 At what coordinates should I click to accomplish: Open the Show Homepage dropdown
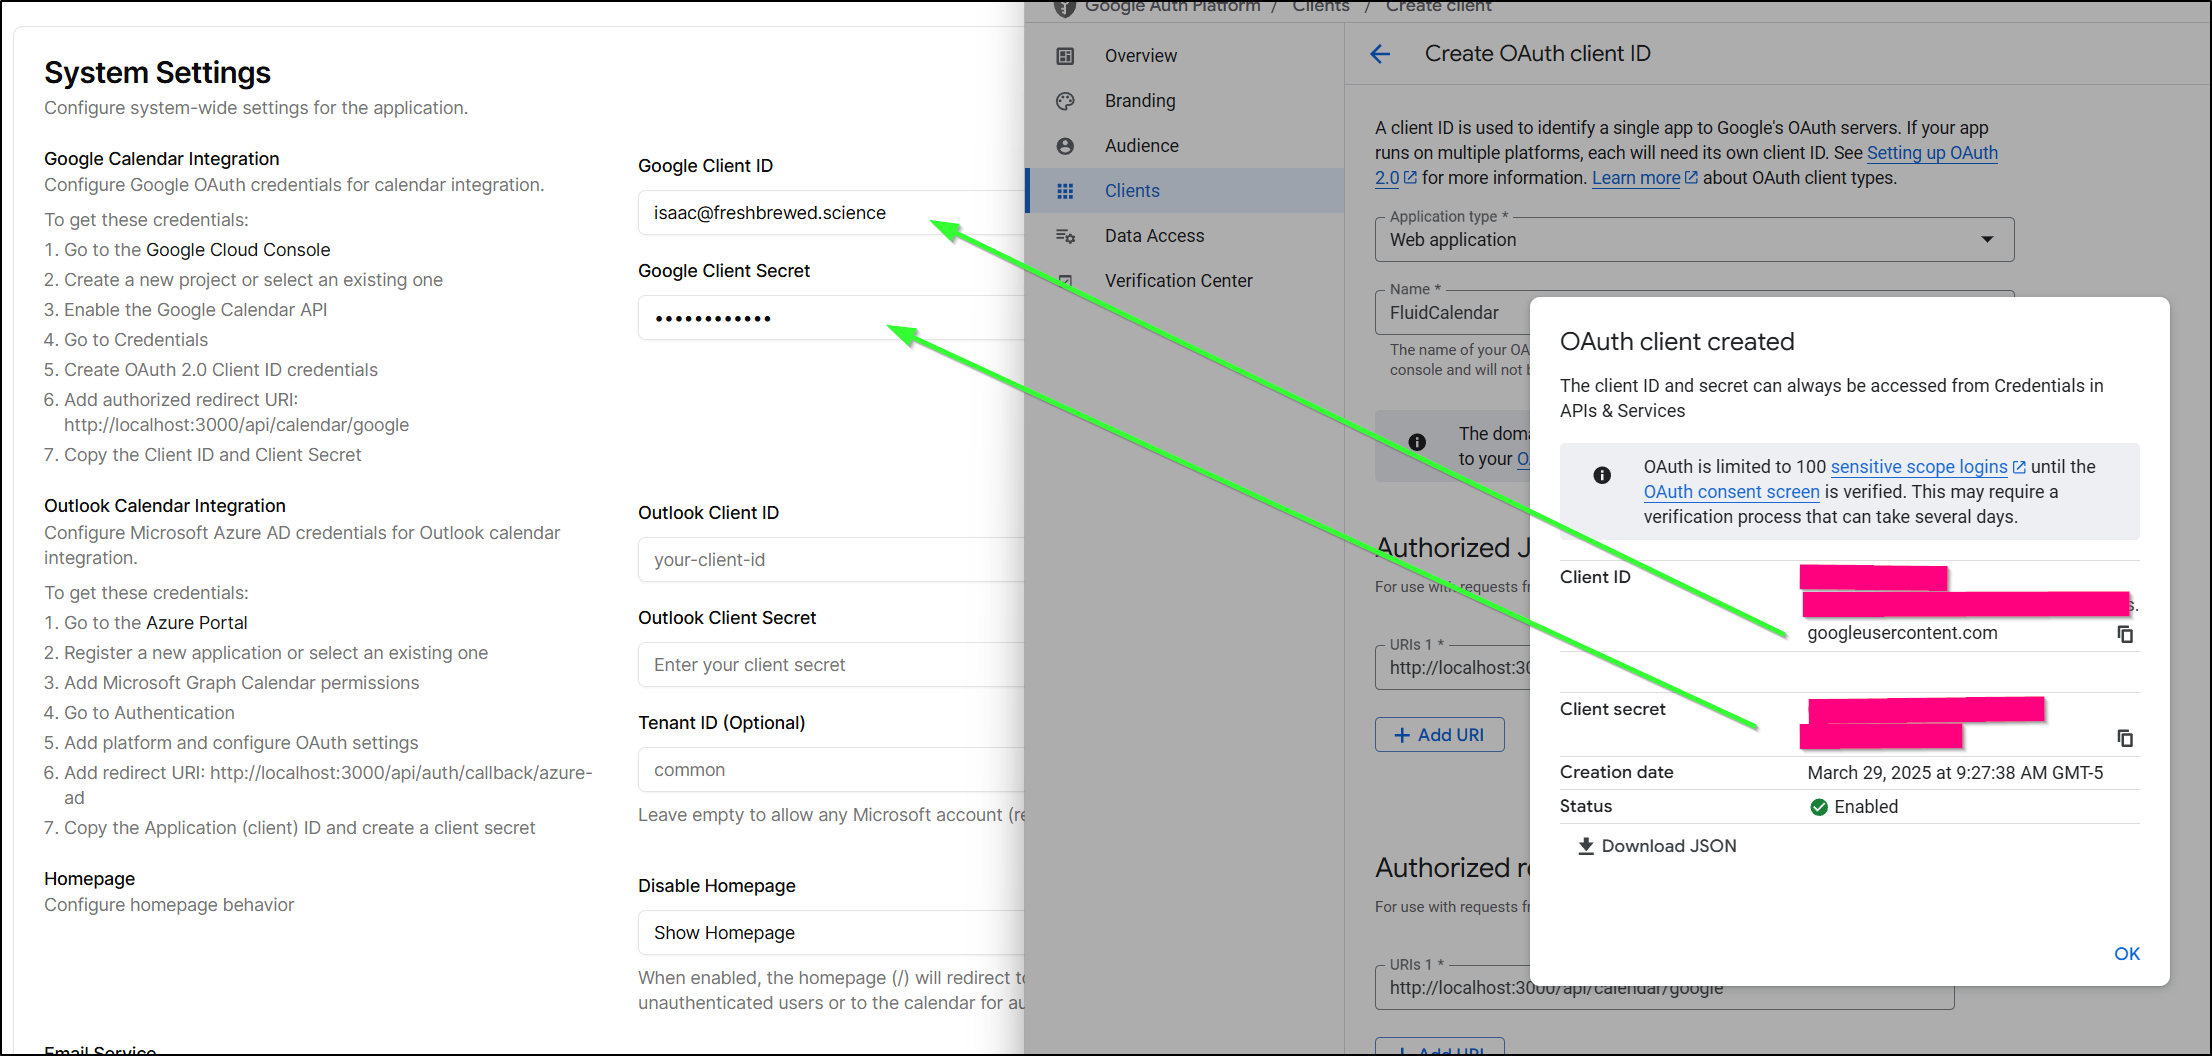click(831, 932)
